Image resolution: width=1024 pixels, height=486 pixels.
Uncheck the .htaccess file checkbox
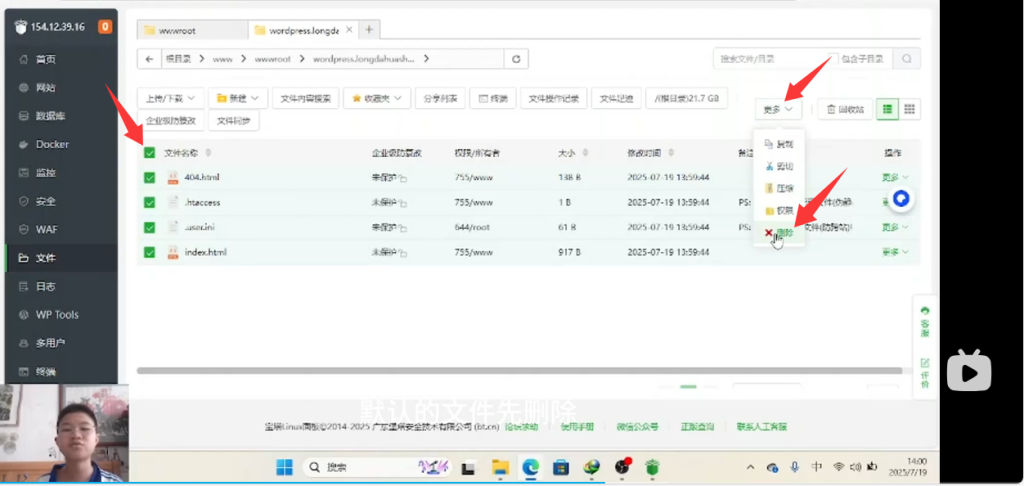pyautogui.click(x=150, y=202)
